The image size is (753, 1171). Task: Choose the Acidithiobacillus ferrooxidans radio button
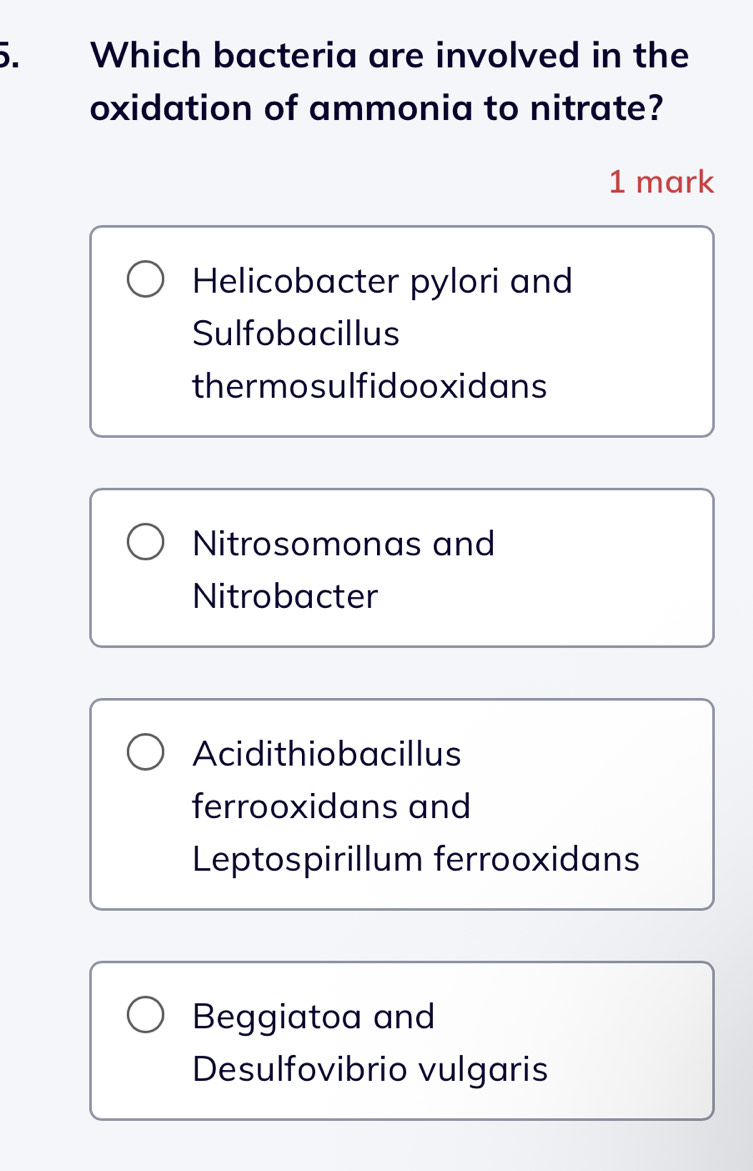145,753
